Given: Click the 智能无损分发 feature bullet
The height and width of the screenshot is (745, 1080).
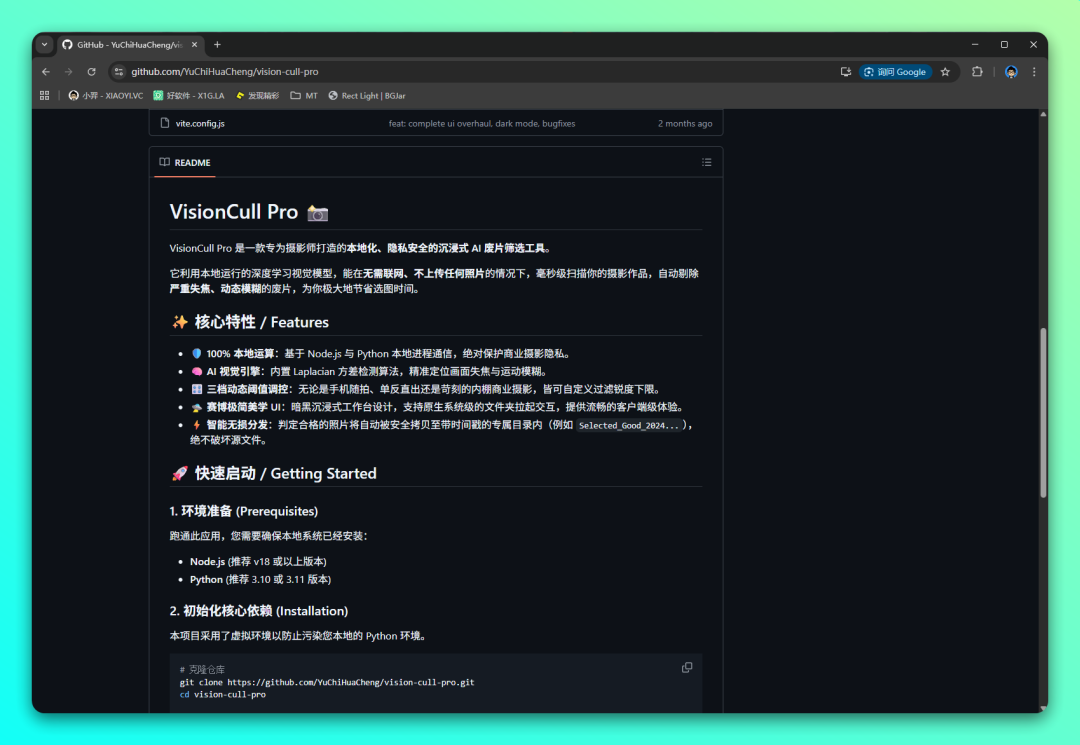Looking at the screenshot, I should [441, 432].
